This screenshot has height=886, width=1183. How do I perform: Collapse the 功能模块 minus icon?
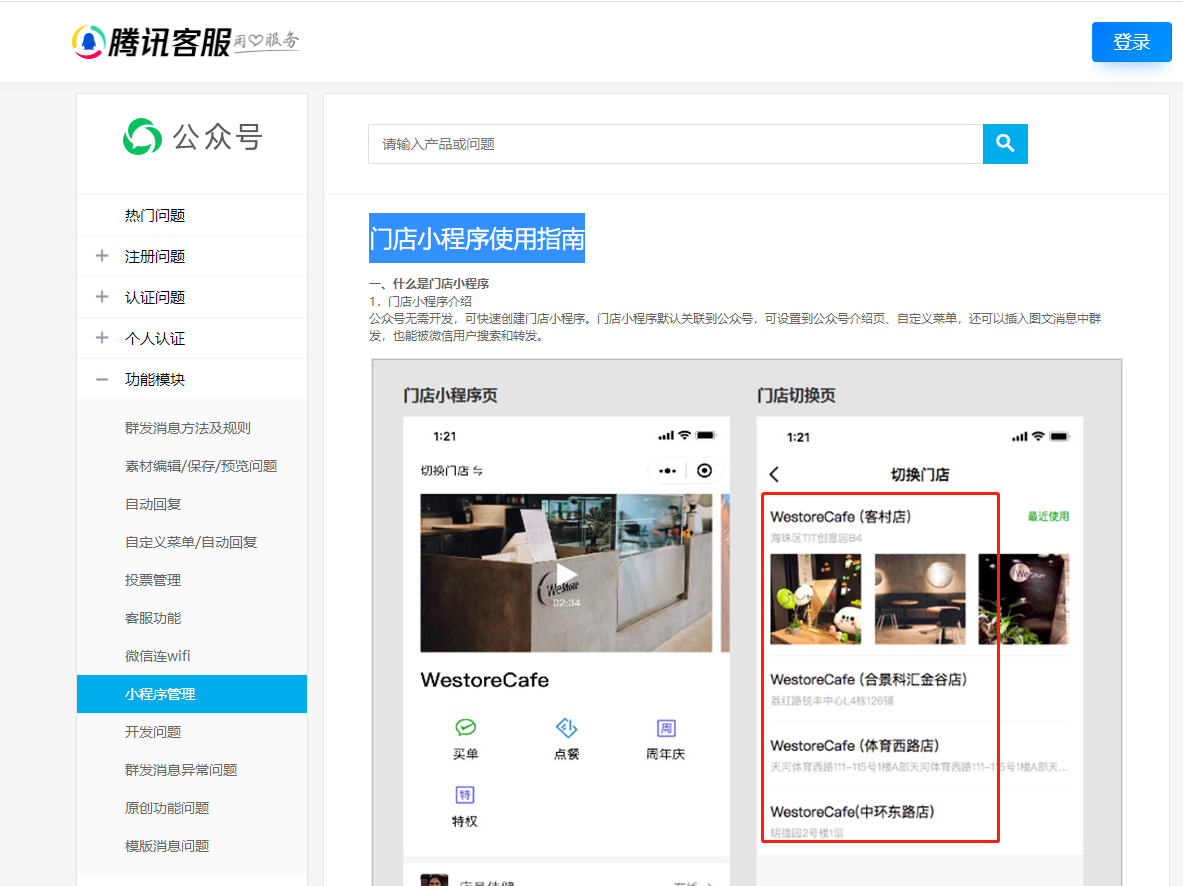pos(102,379)
